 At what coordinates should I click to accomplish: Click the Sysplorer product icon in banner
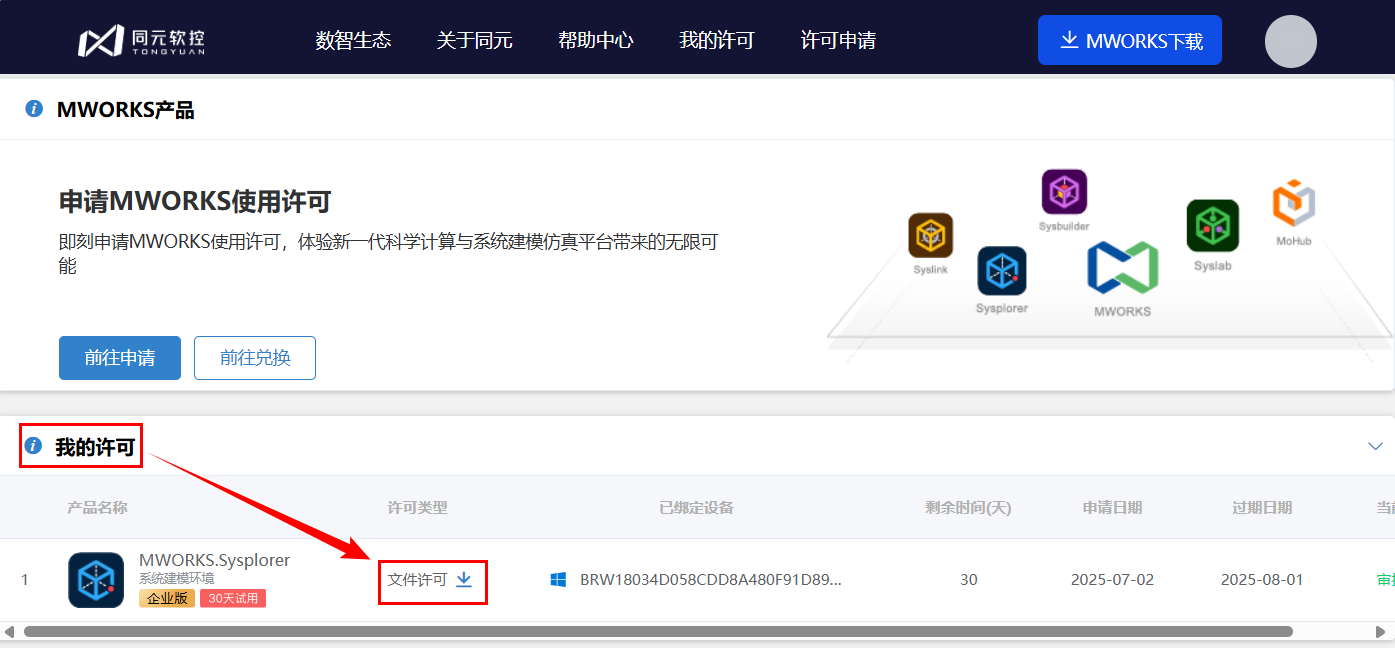1001,270
